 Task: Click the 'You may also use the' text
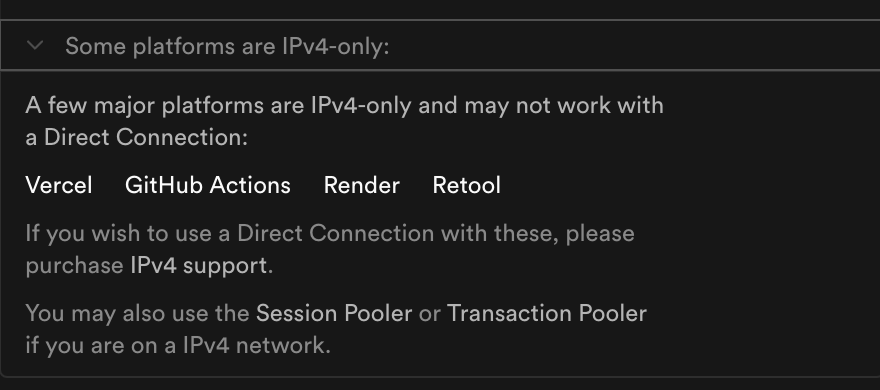[x=138, y=313]
